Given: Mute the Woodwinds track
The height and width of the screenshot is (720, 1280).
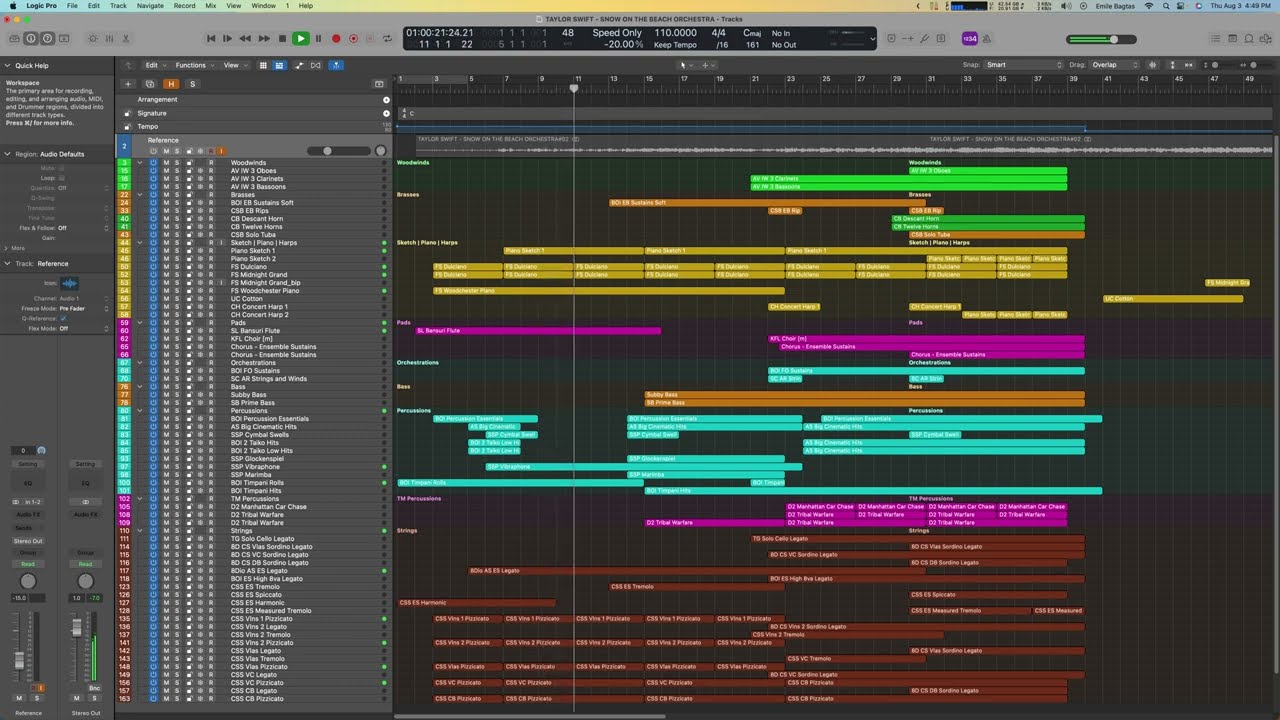Looking at the screenshot, I should tap(166, 163).
